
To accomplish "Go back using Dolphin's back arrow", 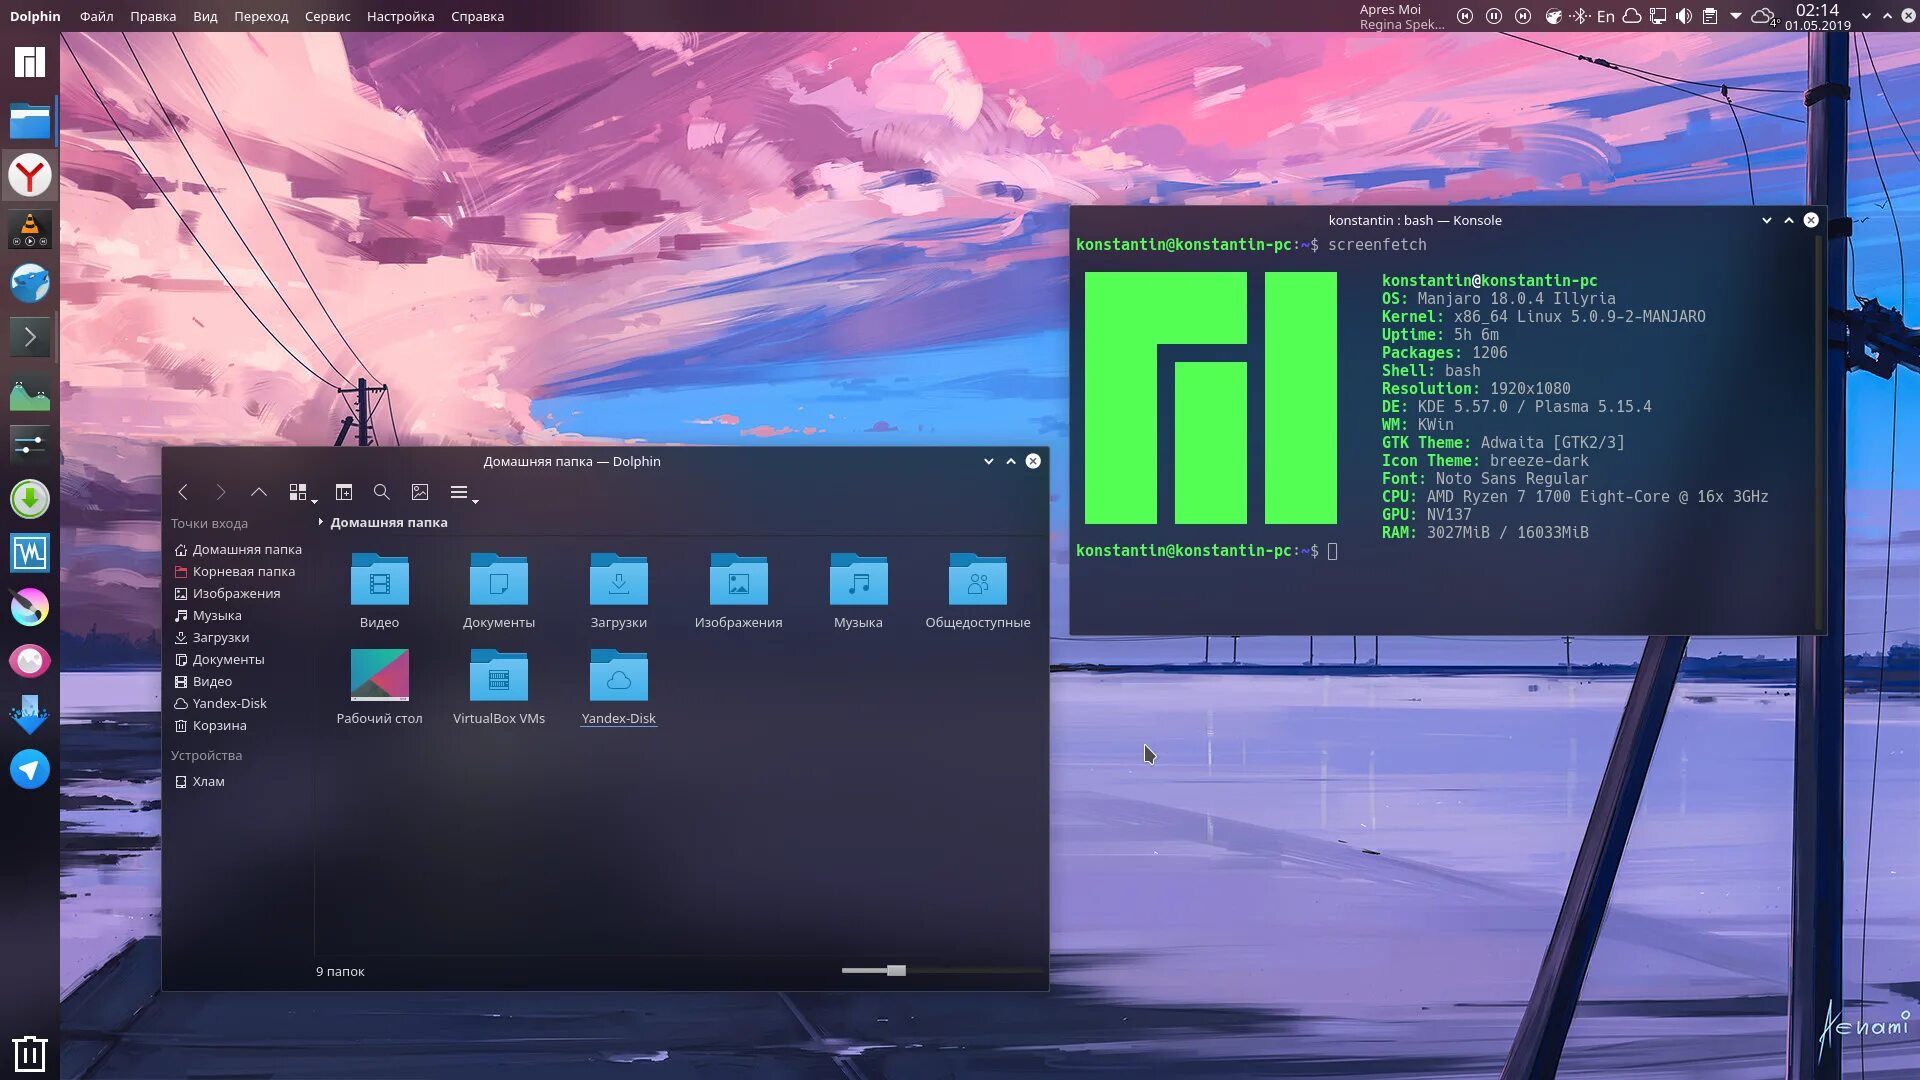I will click(183, 492).
